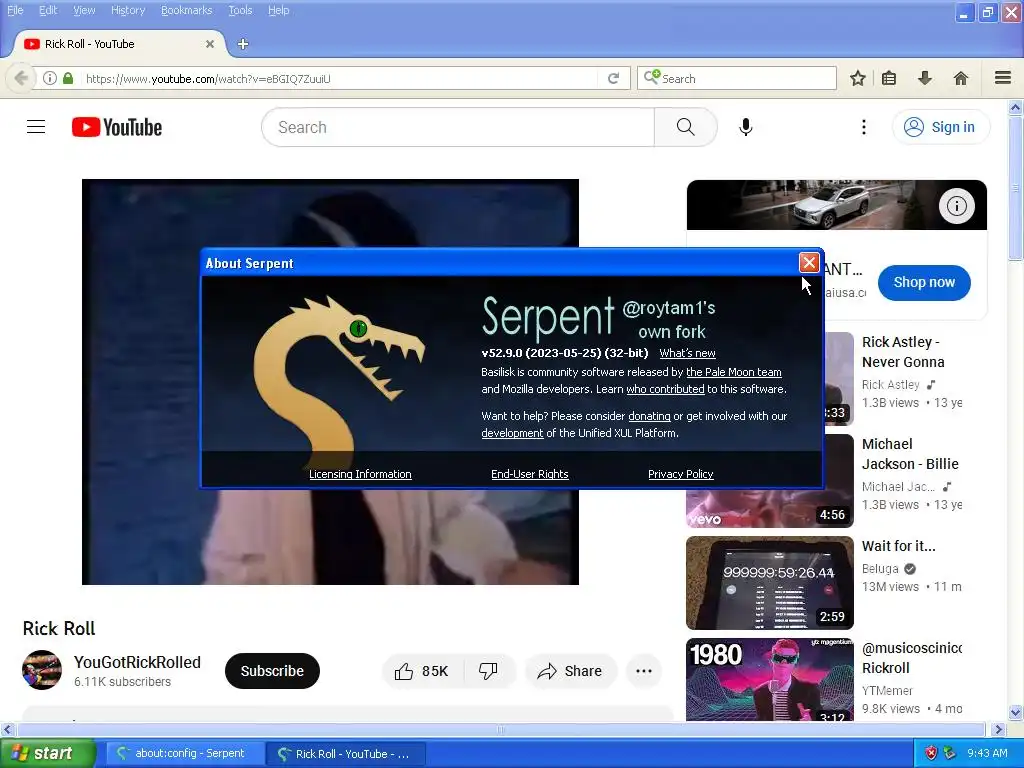Click the Share button
The image size is (1024, 768).
click(x=570, y=671)
